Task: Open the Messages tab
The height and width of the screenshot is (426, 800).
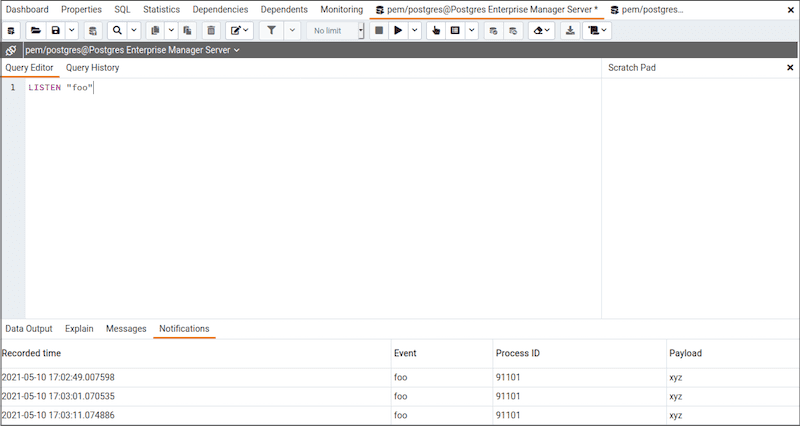Action: point(126,328)
